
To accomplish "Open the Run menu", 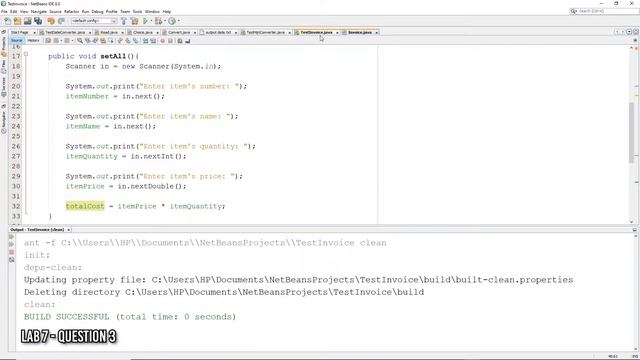I will (85, 11).
